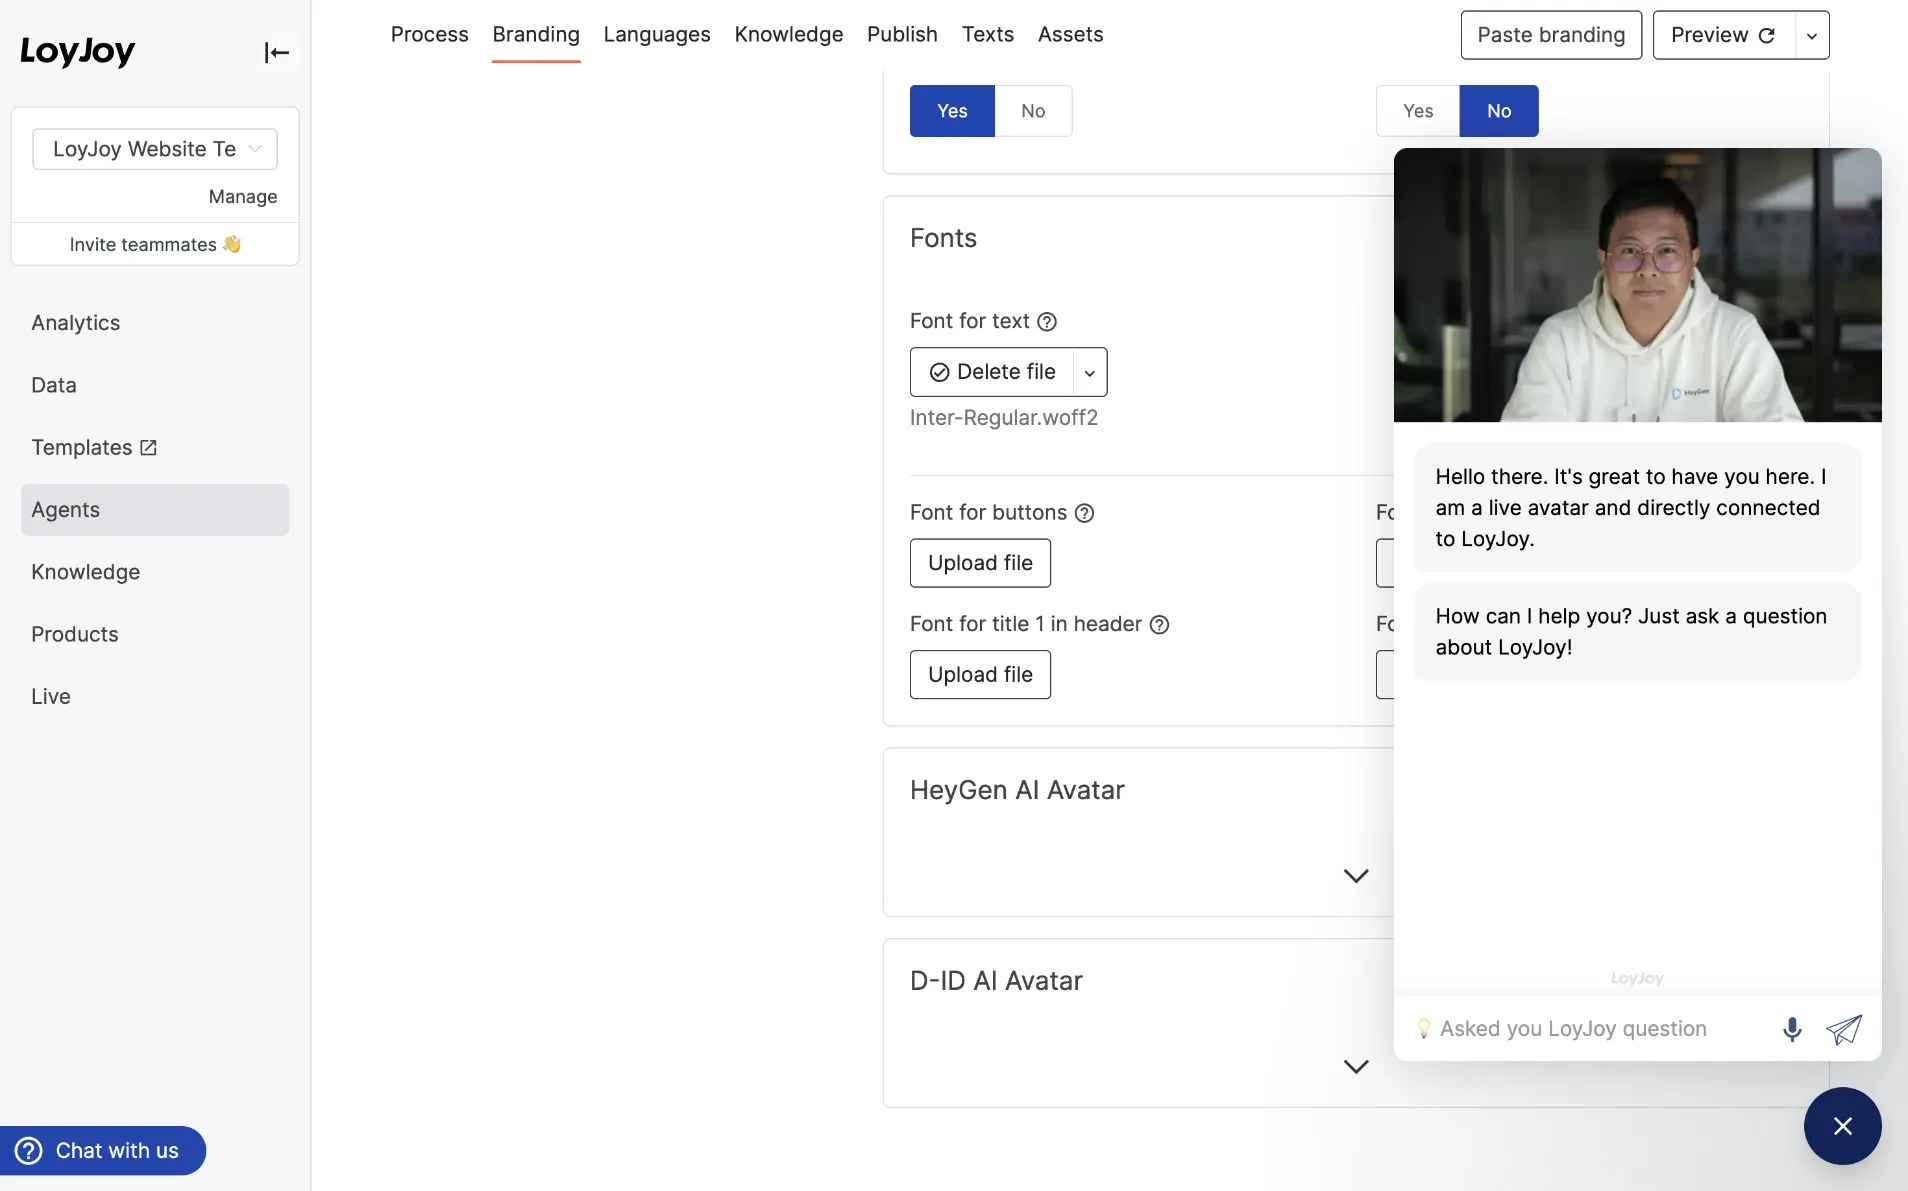Activate the microphone in the chat input
The image size is (1908, 1191).
point(1790,1028)
